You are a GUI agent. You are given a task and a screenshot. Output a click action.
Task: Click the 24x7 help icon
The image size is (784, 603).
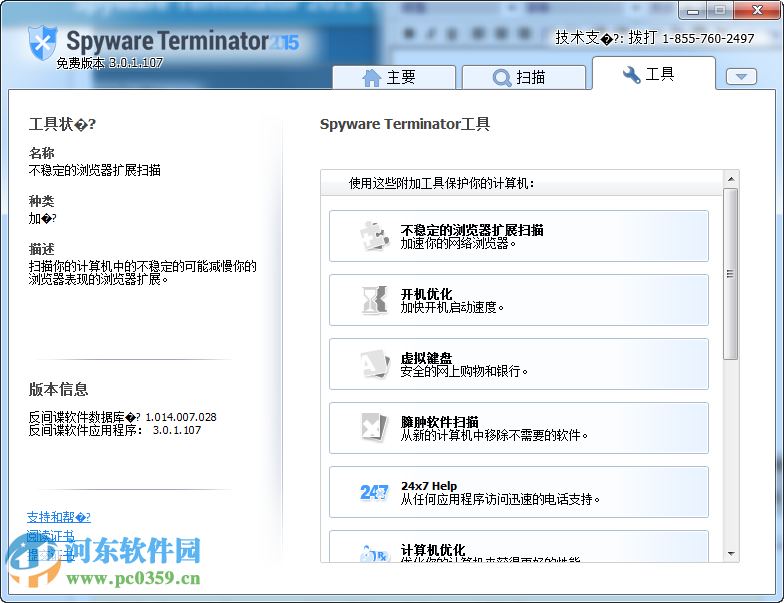coord(374,492)
